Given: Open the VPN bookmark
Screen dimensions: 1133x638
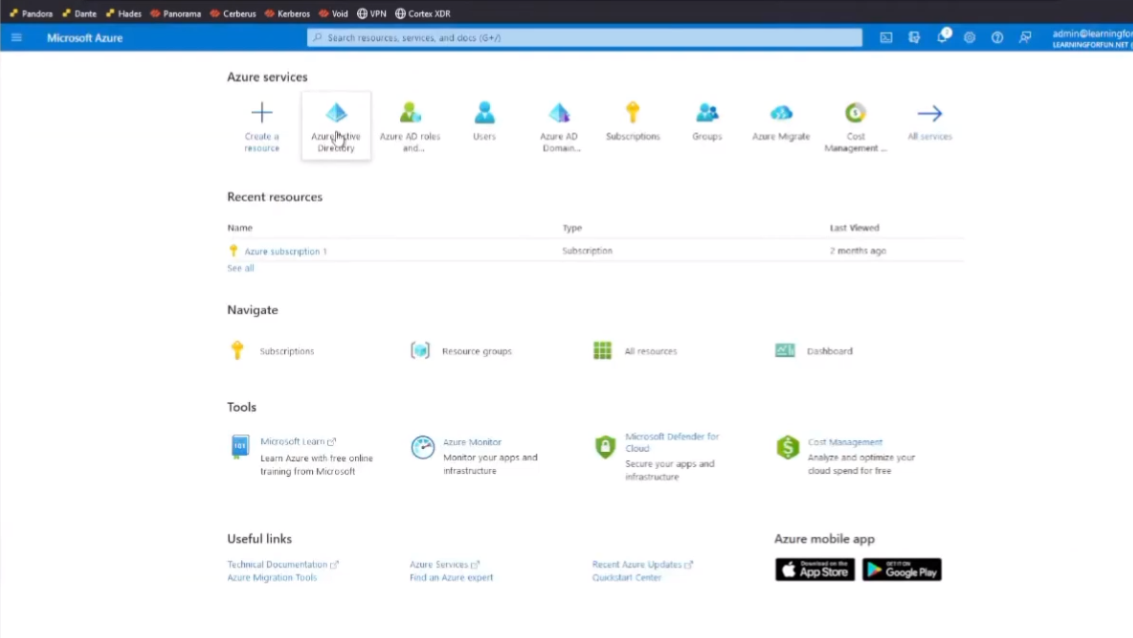Looking at the screenshot, I should click(371, 13).
